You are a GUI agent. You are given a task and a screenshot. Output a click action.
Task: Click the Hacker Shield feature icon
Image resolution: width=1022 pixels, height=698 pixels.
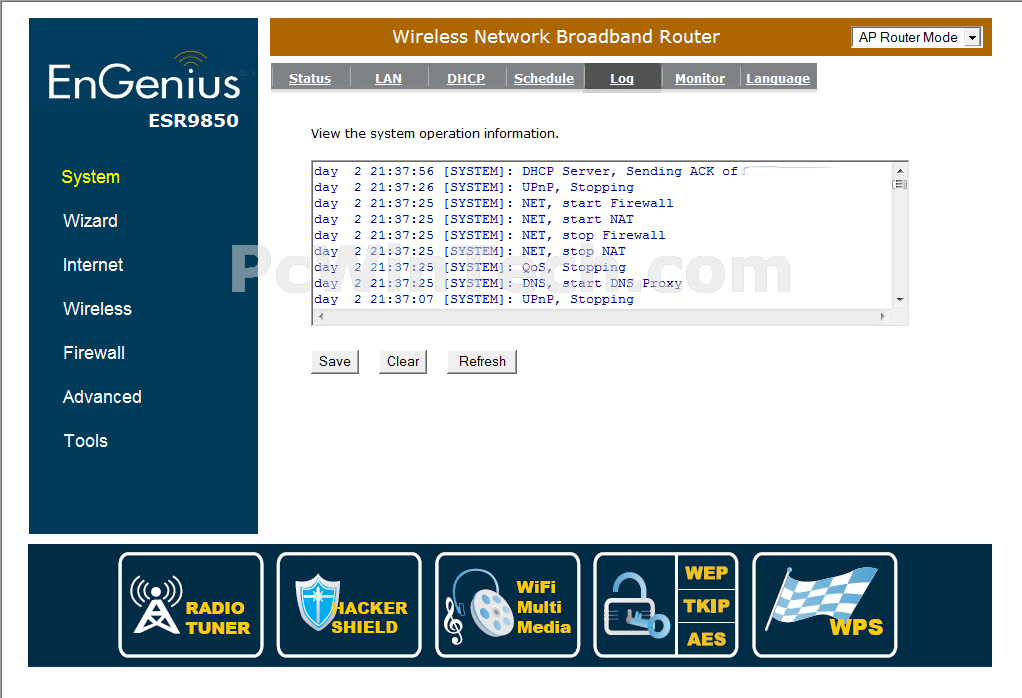coord(349,605)
